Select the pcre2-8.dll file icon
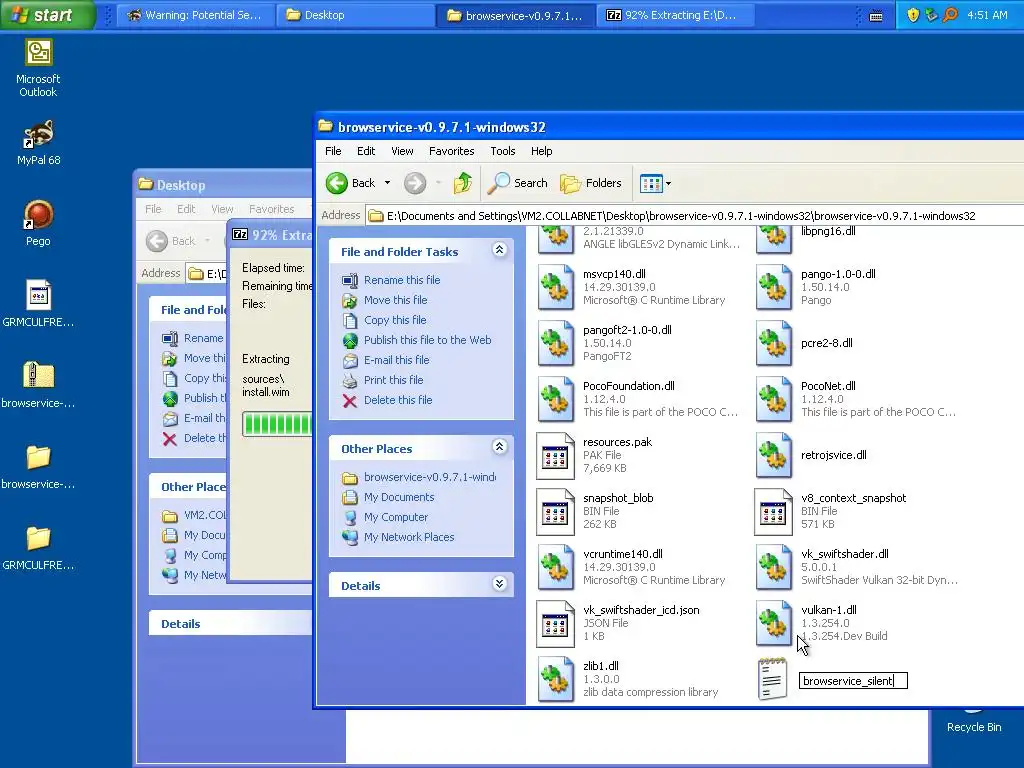Screen dimensions: 1024x768 pos(773,343)
